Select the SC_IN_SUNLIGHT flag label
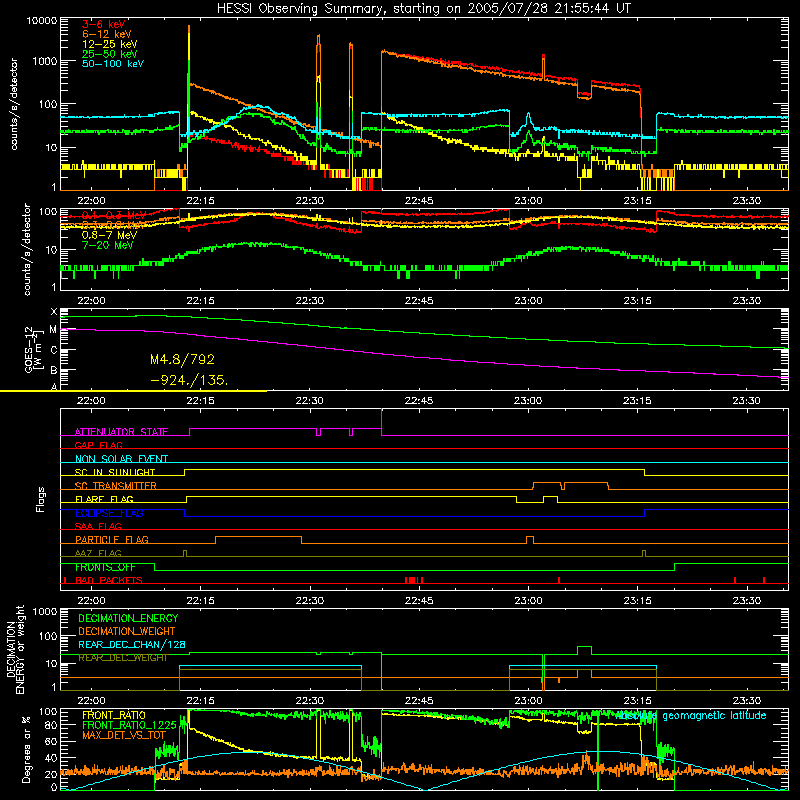The image size is (800, 800). [x=115, y=472]
